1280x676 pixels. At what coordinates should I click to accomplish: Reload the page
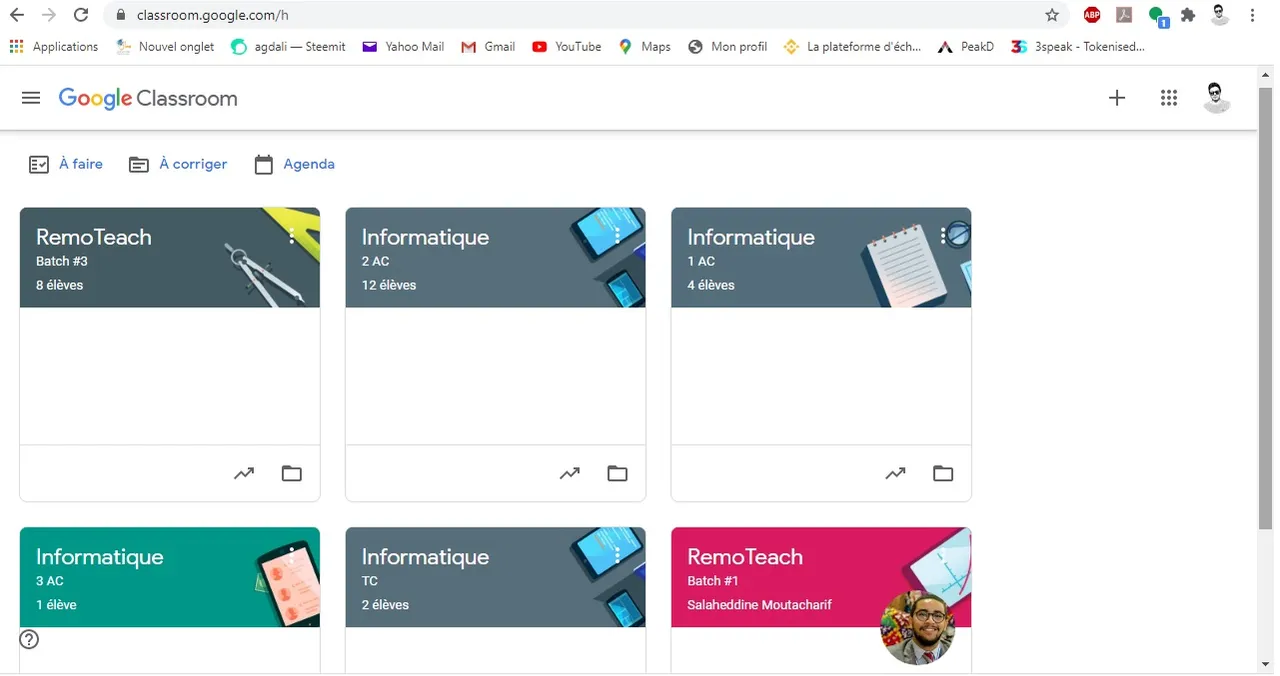[81, 15]
